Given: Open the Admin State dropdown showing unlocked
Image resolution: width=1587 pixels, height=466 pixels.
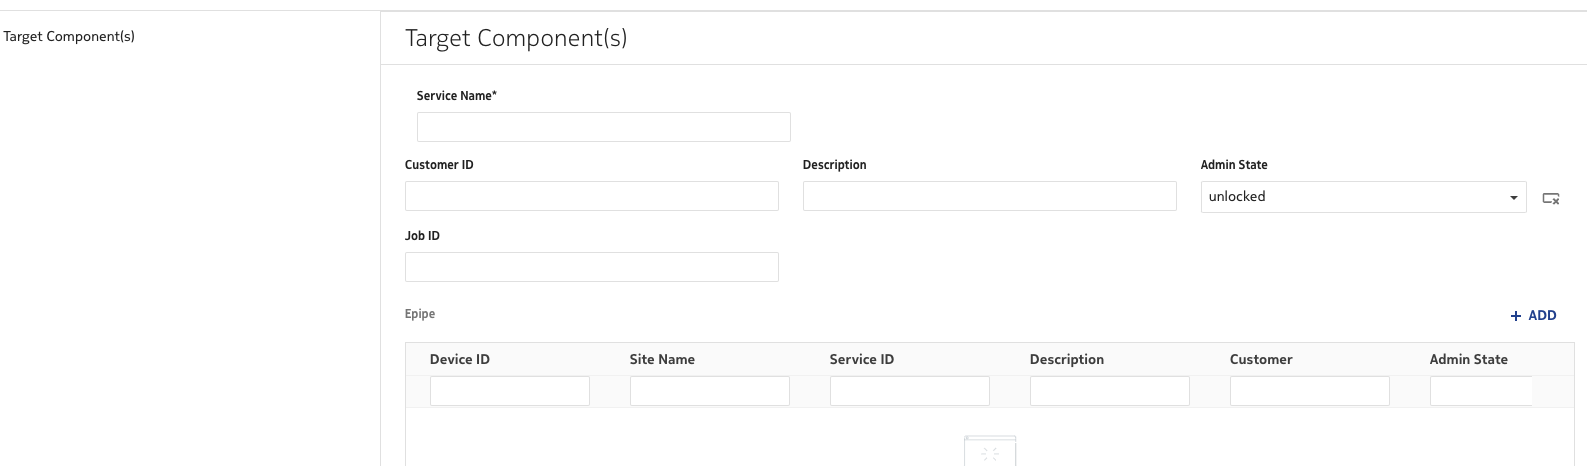Looking at the screenshot, I should [x=1362, y=197].
